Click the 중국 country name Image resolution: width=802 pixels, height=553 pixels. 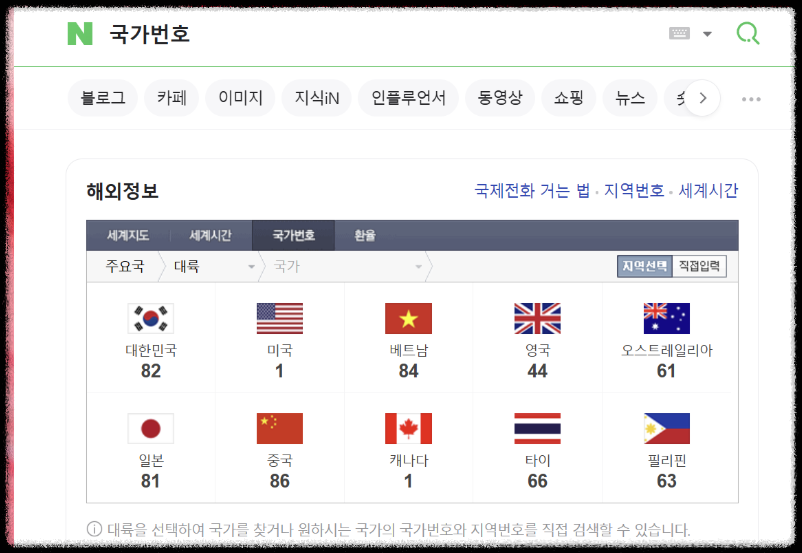(280, 461)
